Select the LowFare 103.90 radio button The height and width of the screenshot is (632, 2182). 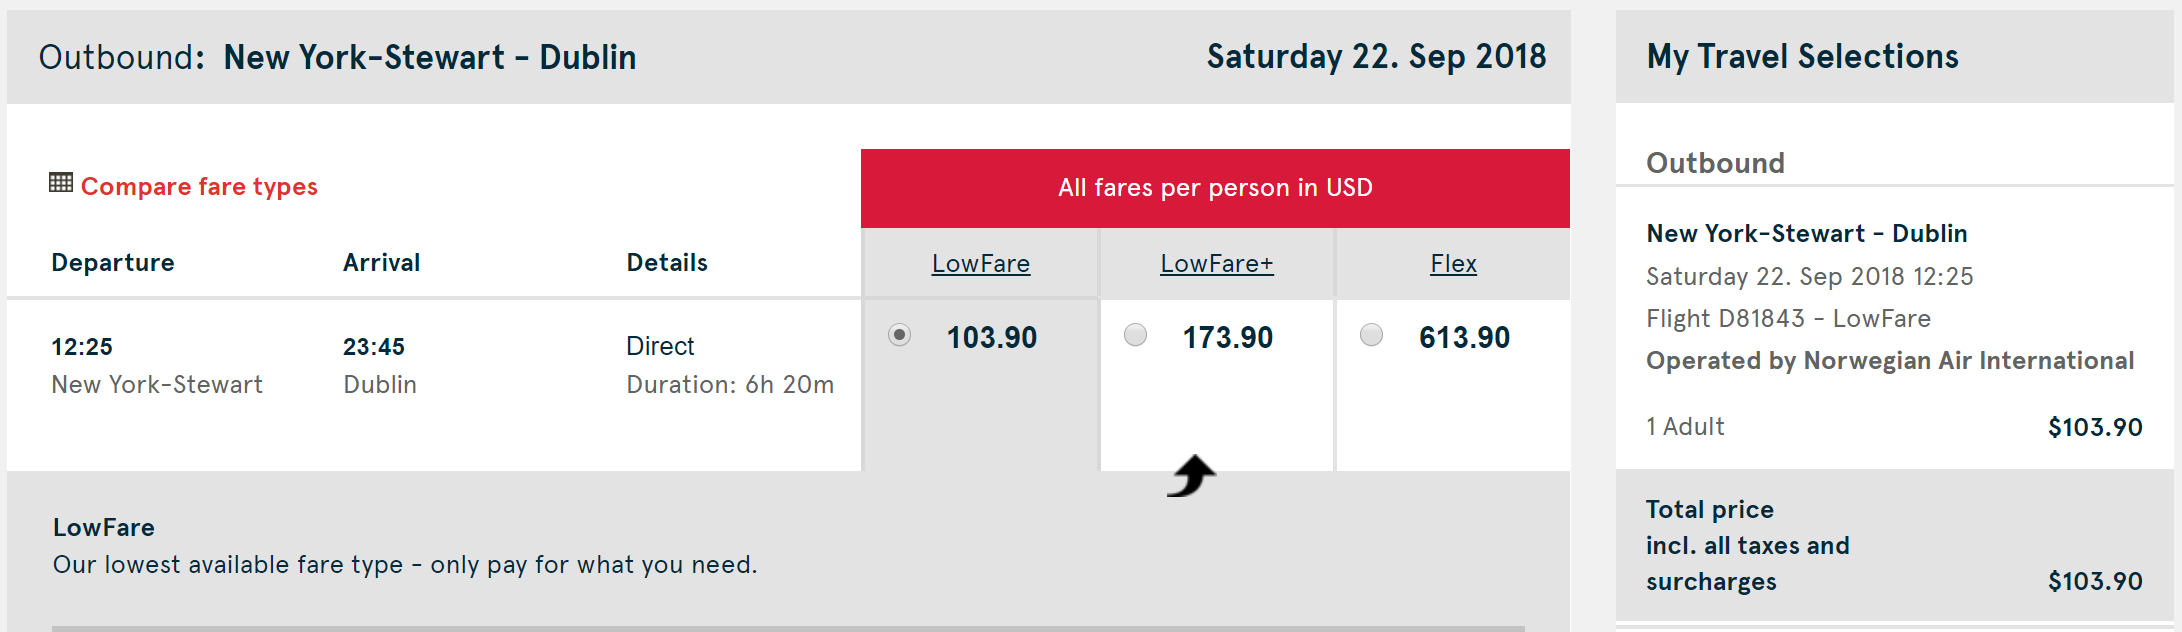[x=900, y=335]
